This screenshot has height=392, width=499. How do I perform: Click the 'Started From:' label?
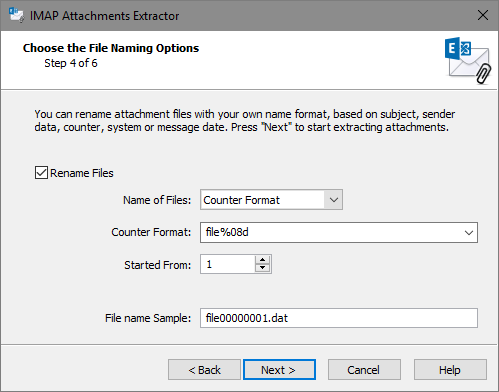pyautogui.click(x=158, y=265)
